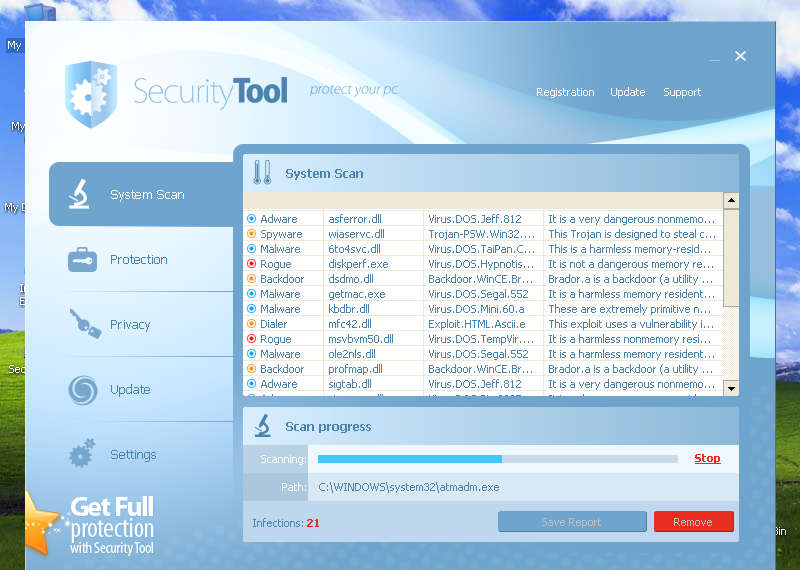This screenshot has width=800, height=570.
Task: Open the System Scan tab label
Action: pos(147,194)
